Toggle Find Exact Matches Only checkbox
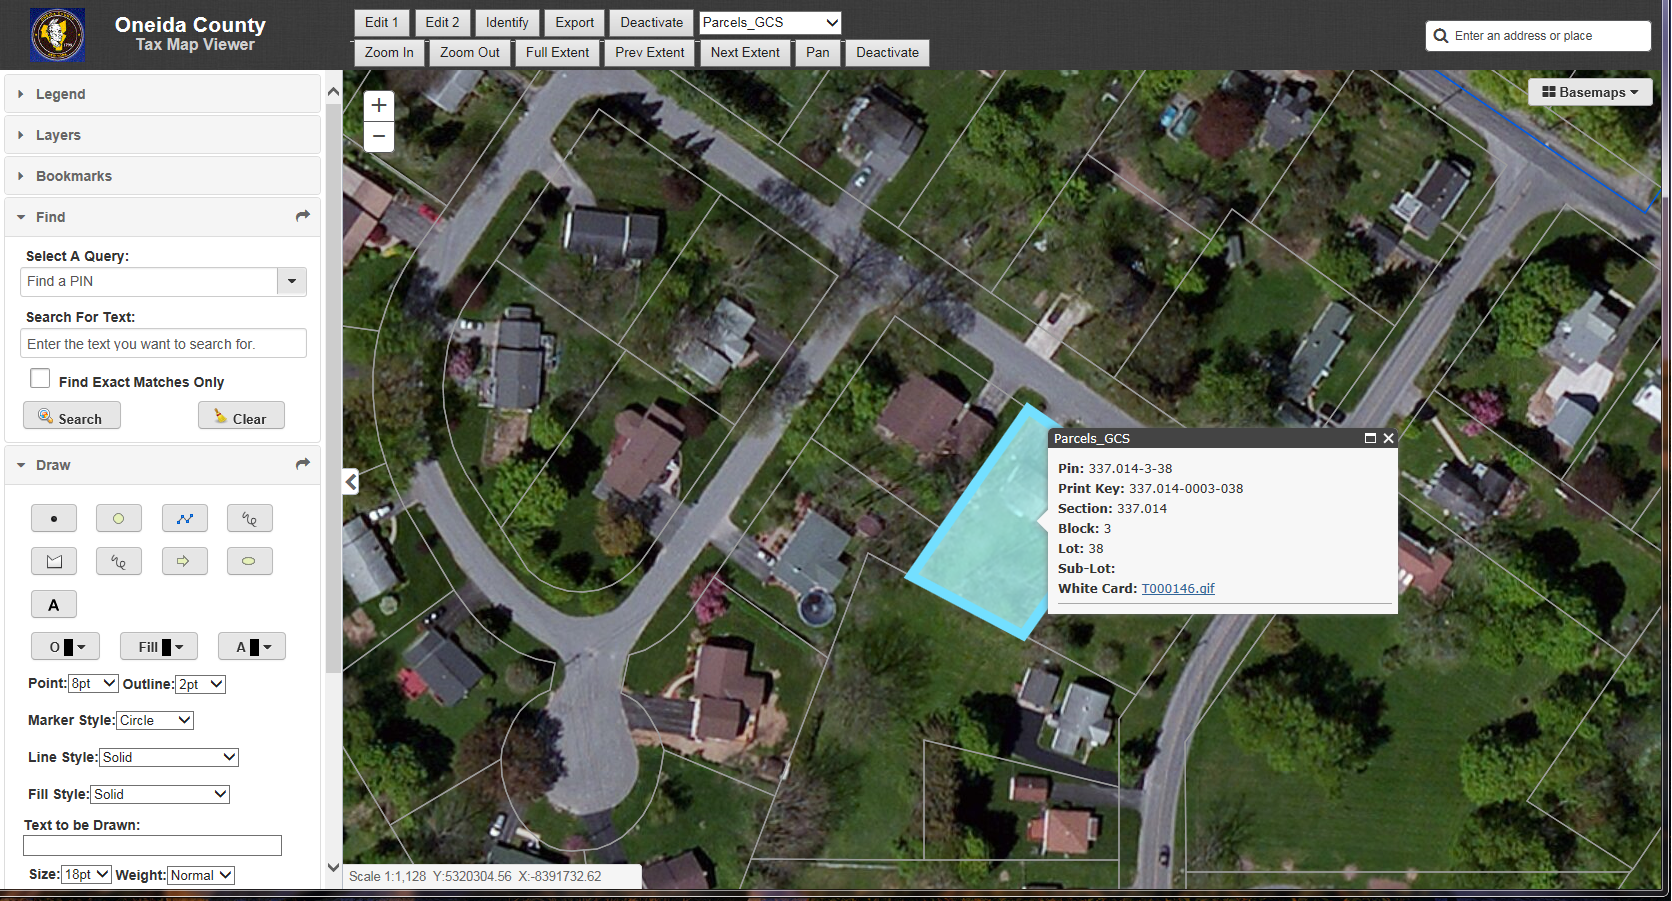This screenshot has height=901, width=1672. tap(40, 379)
